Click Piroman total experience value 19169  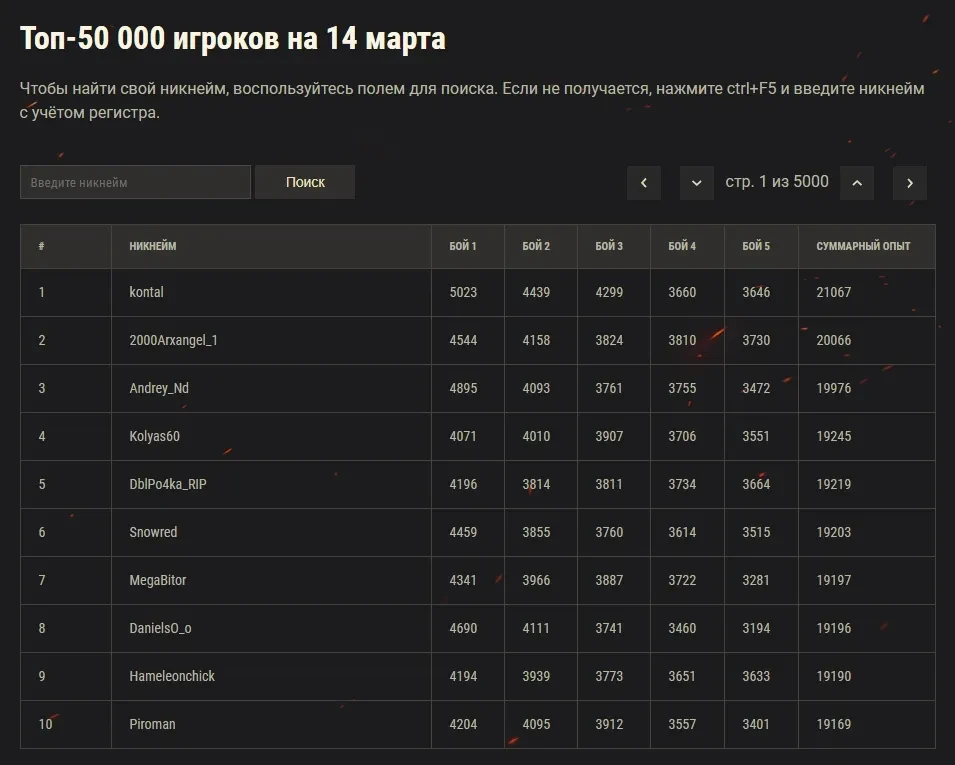(x=834, y=724)
